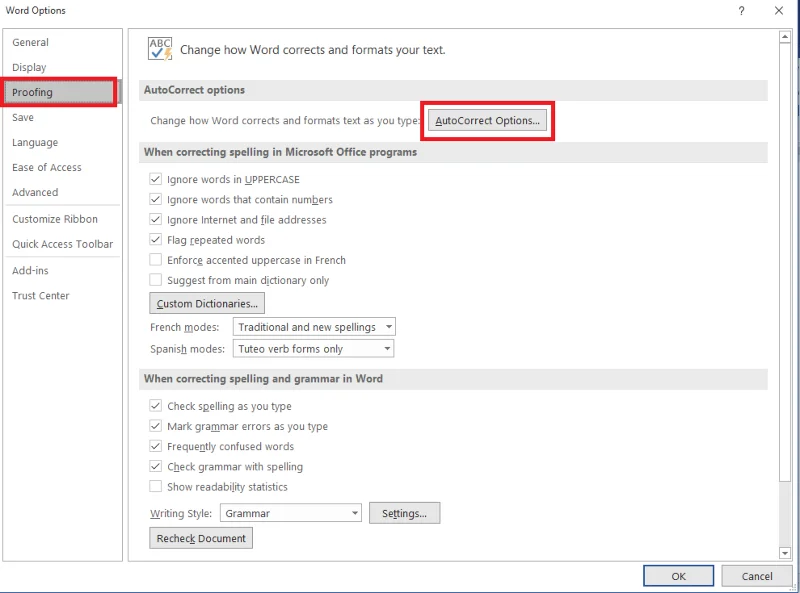This screenshot has height=593, width=800.
Task: Click the Recheck Document button
Action: [201, 538]
